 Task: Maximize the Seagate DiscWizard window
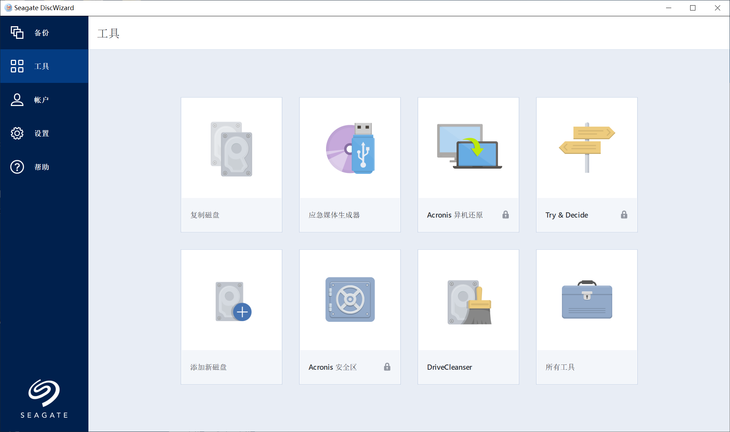[x=693, y=8]
